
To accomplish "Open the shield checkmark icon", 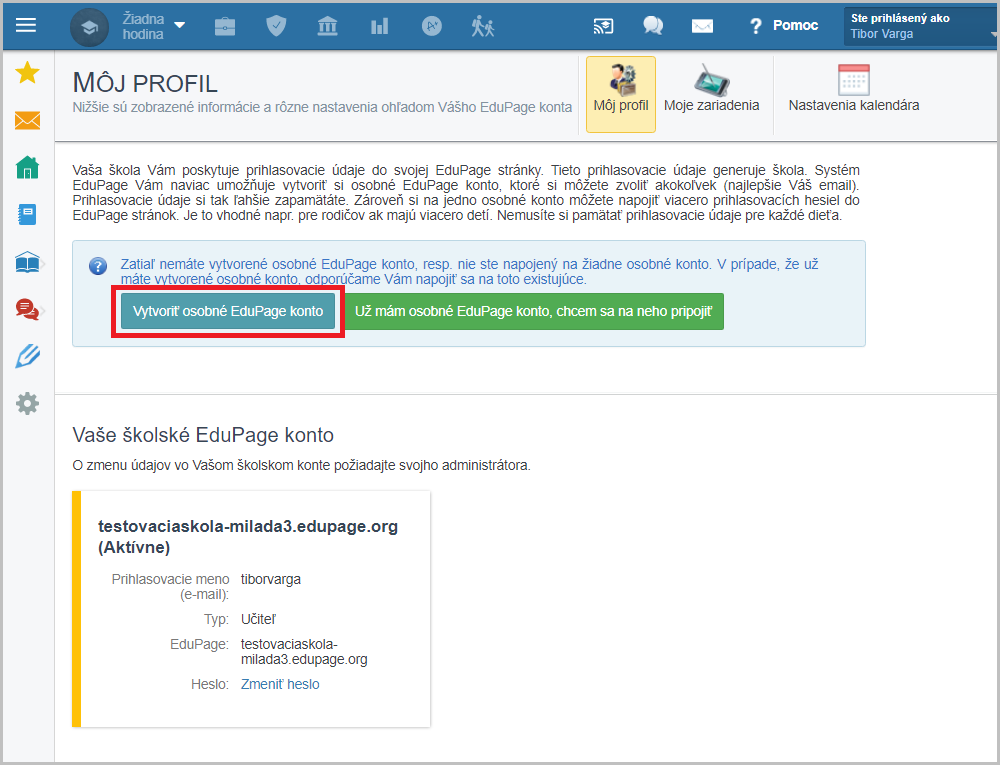I will (x=276, y=26).
